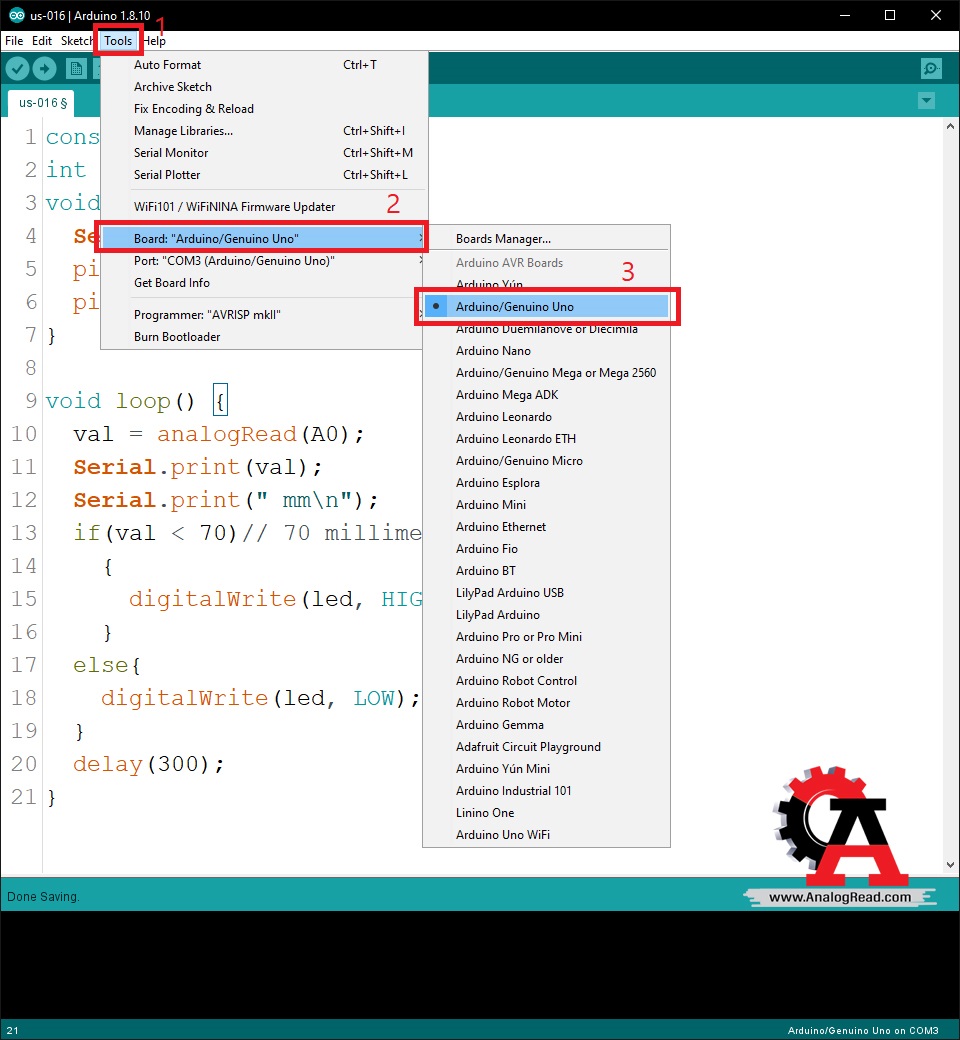
Task: Click the 'delay(300);' code line
Action: 149,764
